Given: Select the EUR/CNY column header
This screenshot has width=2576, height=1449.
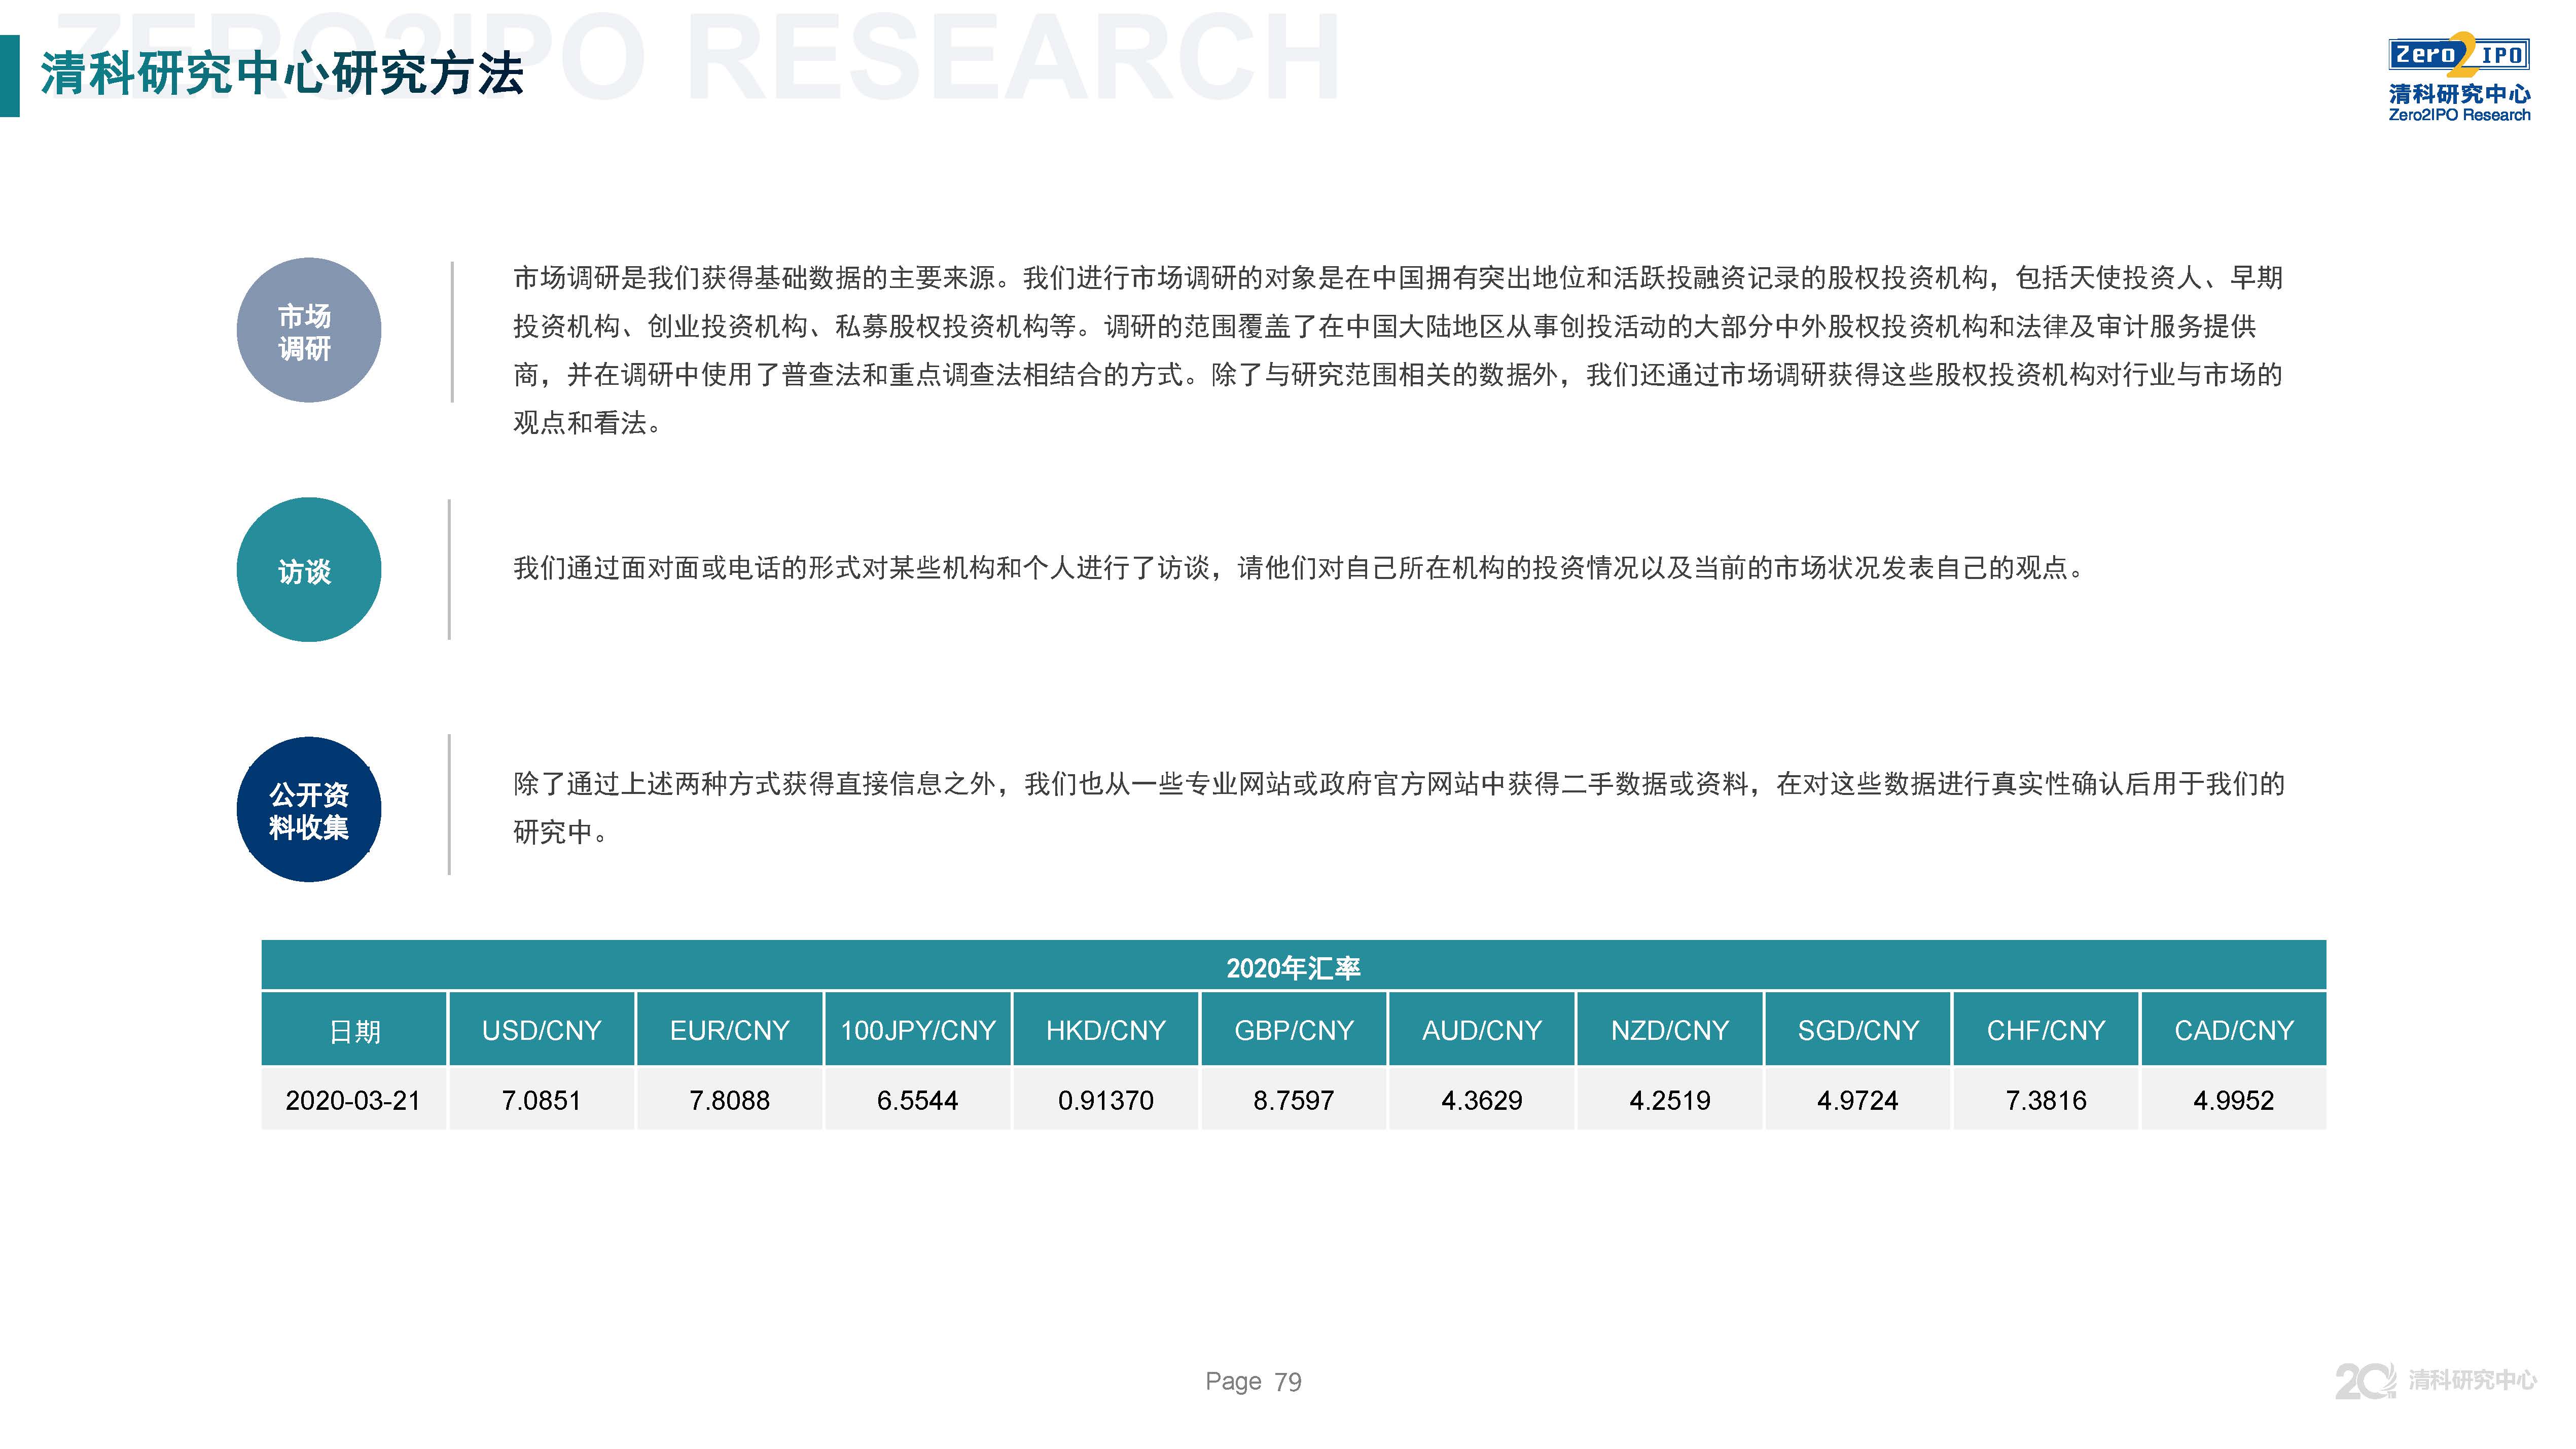Looking at the screenshot, I should point(729,1030).
